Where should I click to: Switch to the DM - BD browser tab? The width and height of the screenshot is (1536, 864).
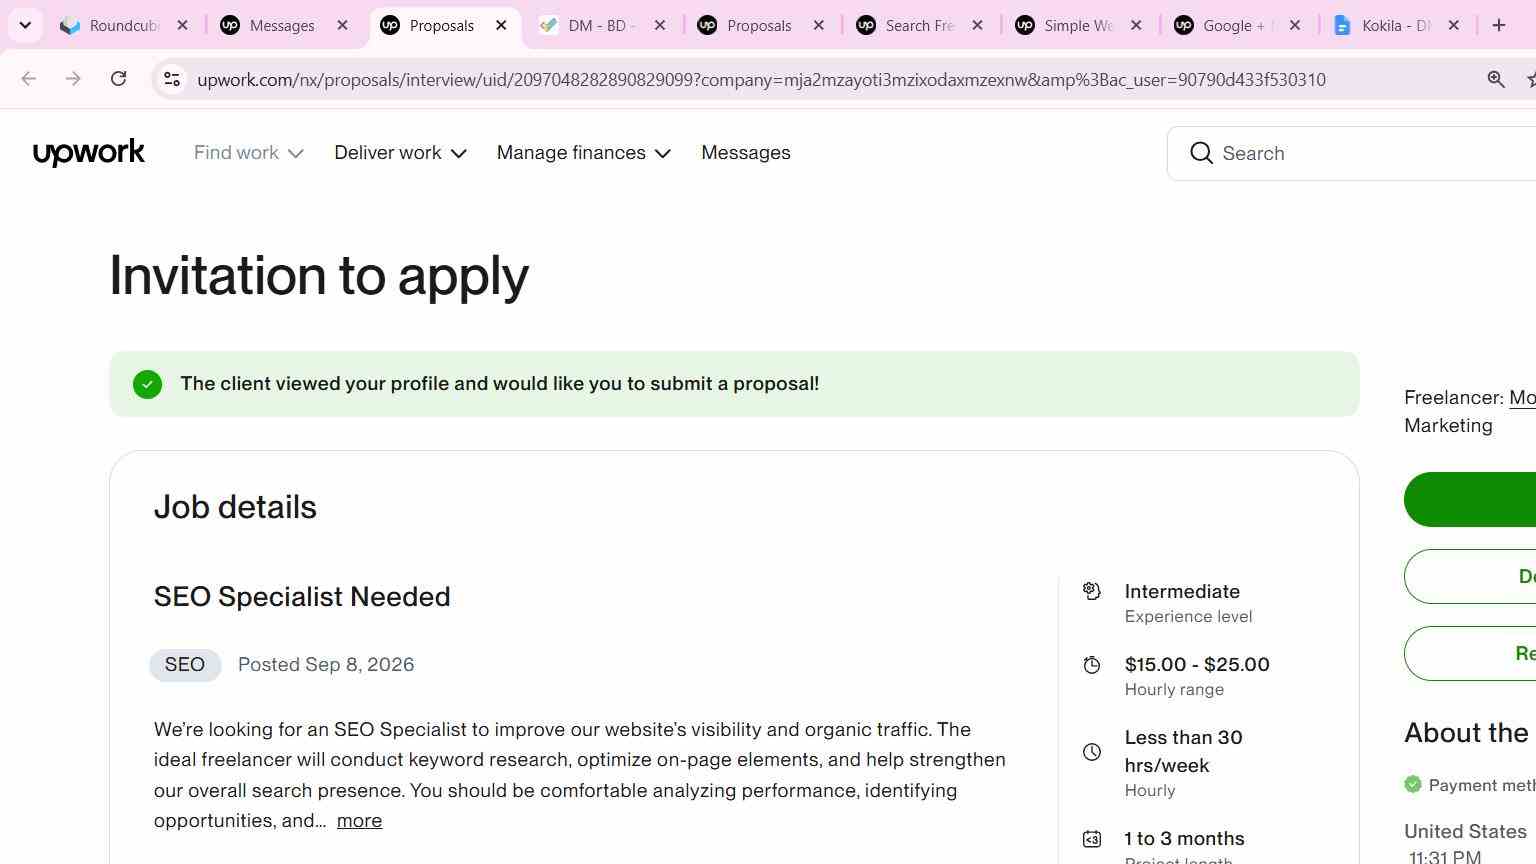(x=600, y=25)
